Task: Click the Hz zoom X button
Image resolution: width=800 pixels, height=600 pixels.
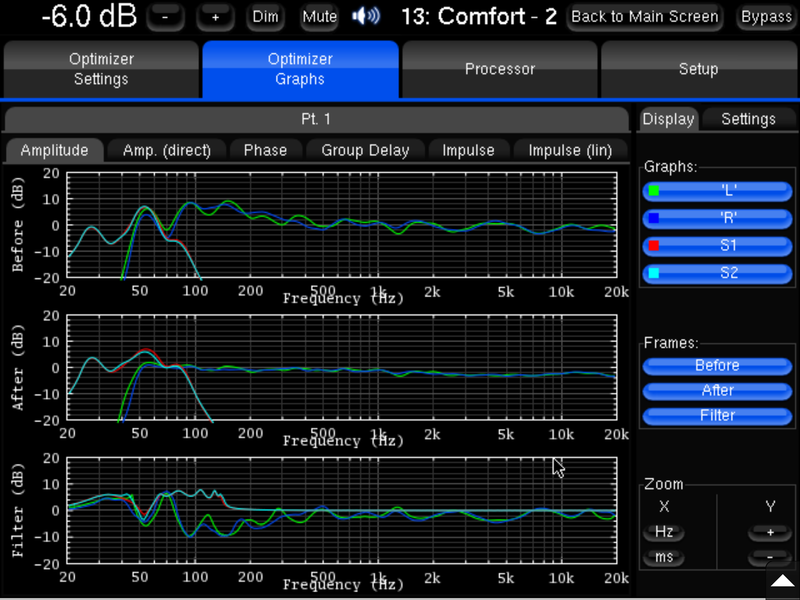Action: [x=664, y=532]
